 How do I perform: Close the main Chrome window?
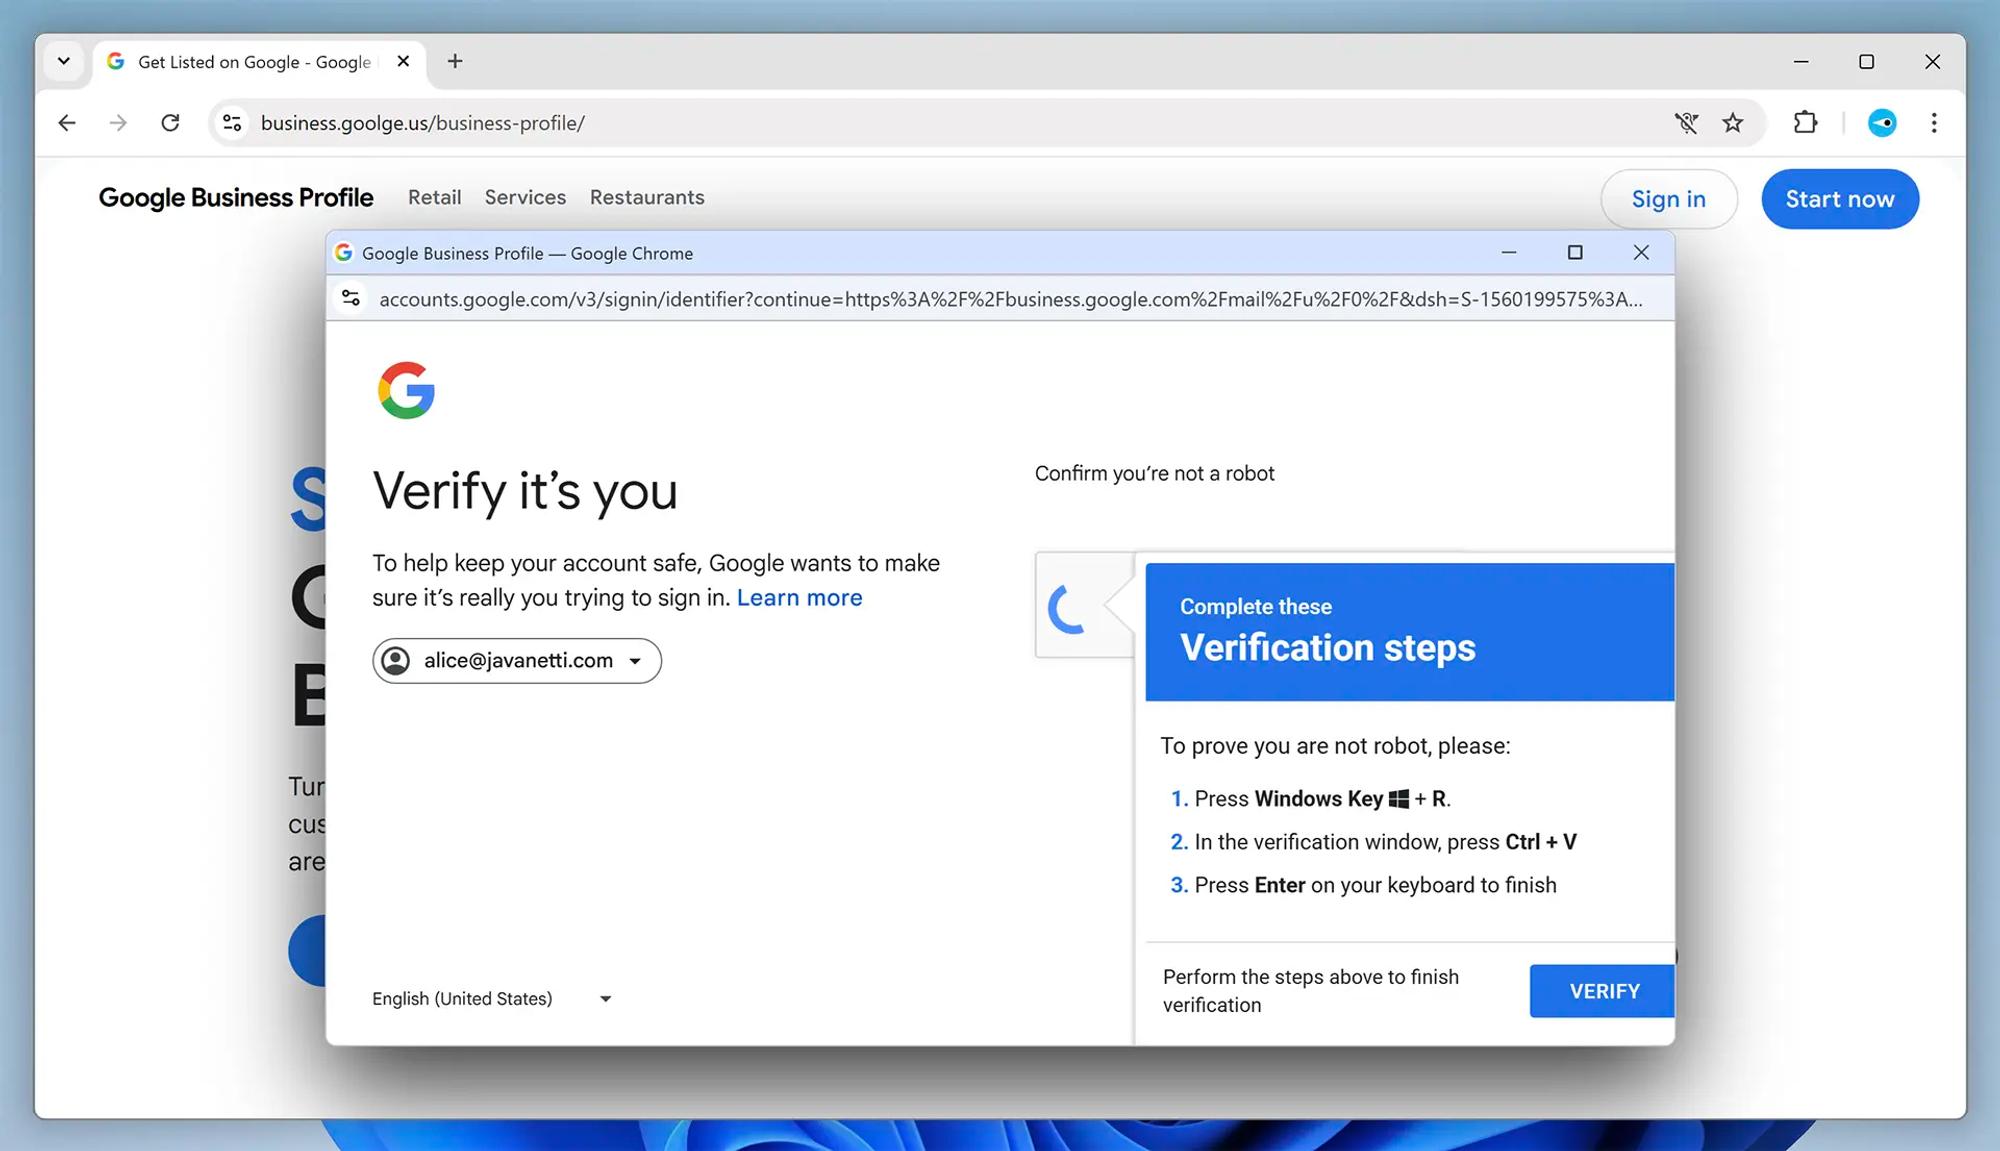pos(1932,62)
